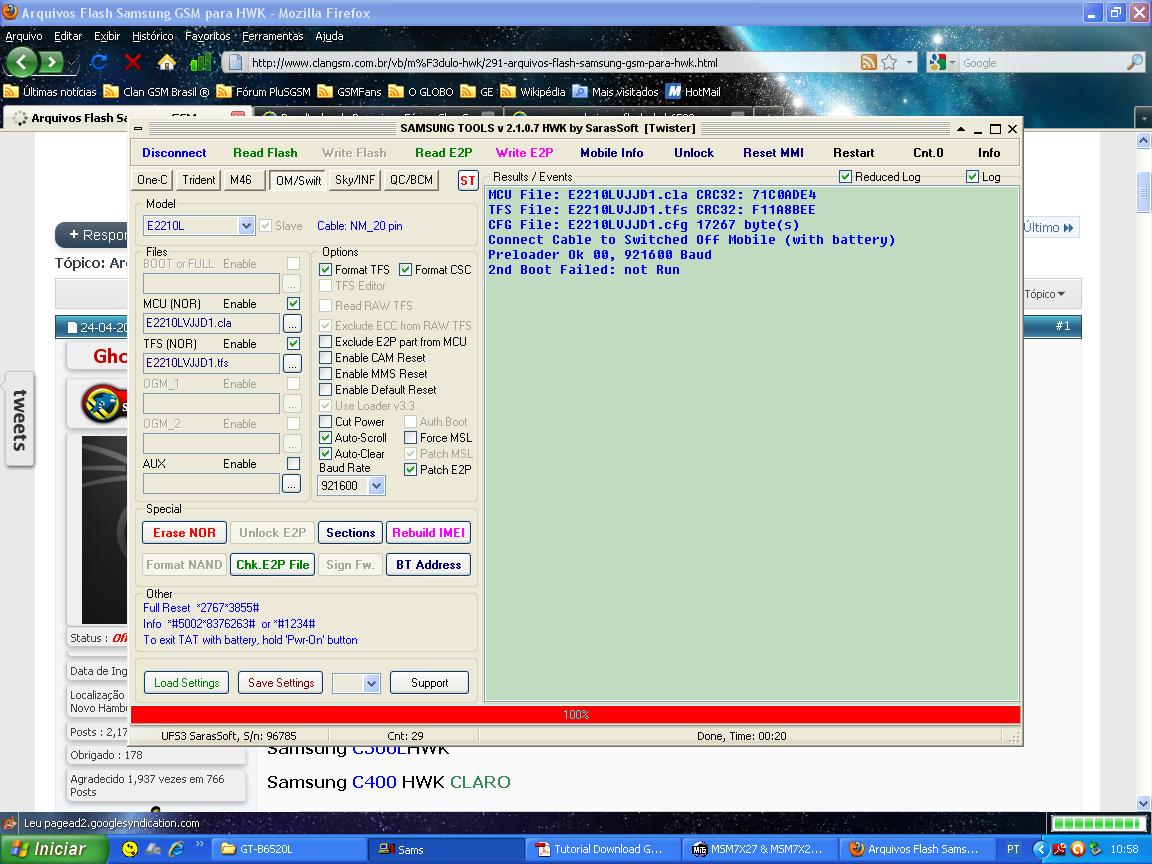Viewport: 1152px width, 864px height.
Task: Click the Unlock command
Action: point(694,153)
